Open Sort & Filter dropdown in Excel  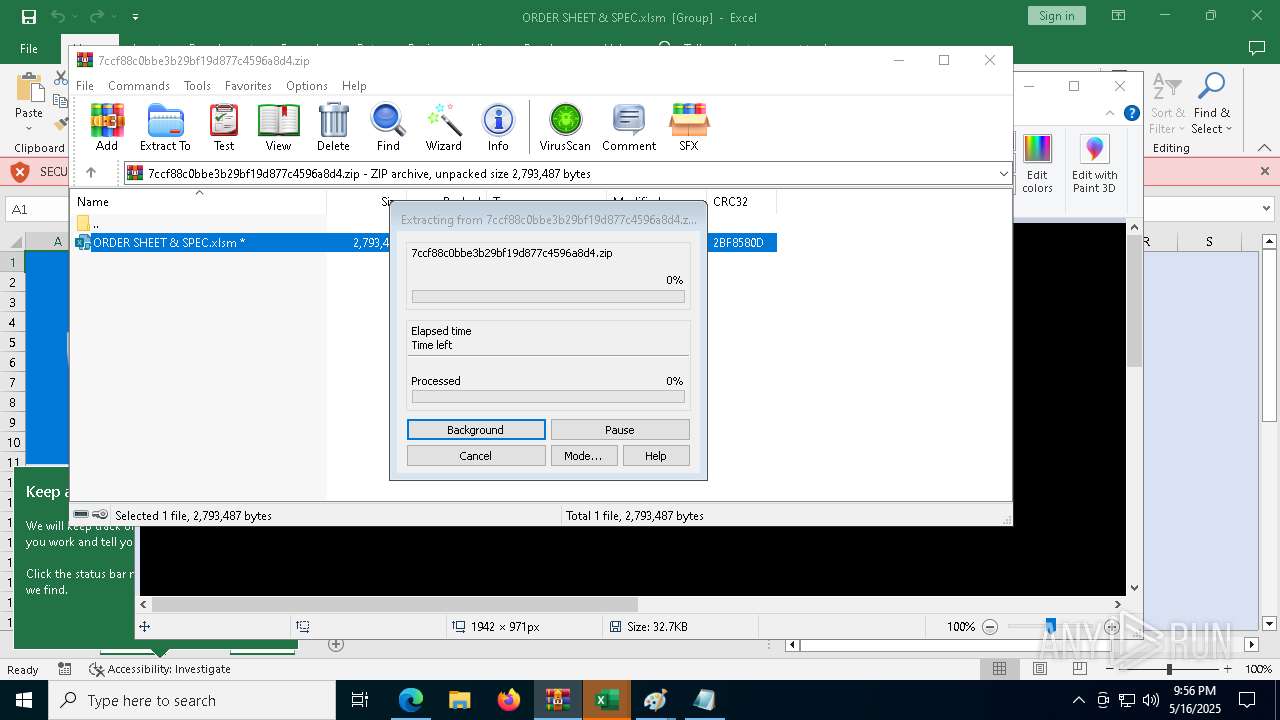[1167, 103]
